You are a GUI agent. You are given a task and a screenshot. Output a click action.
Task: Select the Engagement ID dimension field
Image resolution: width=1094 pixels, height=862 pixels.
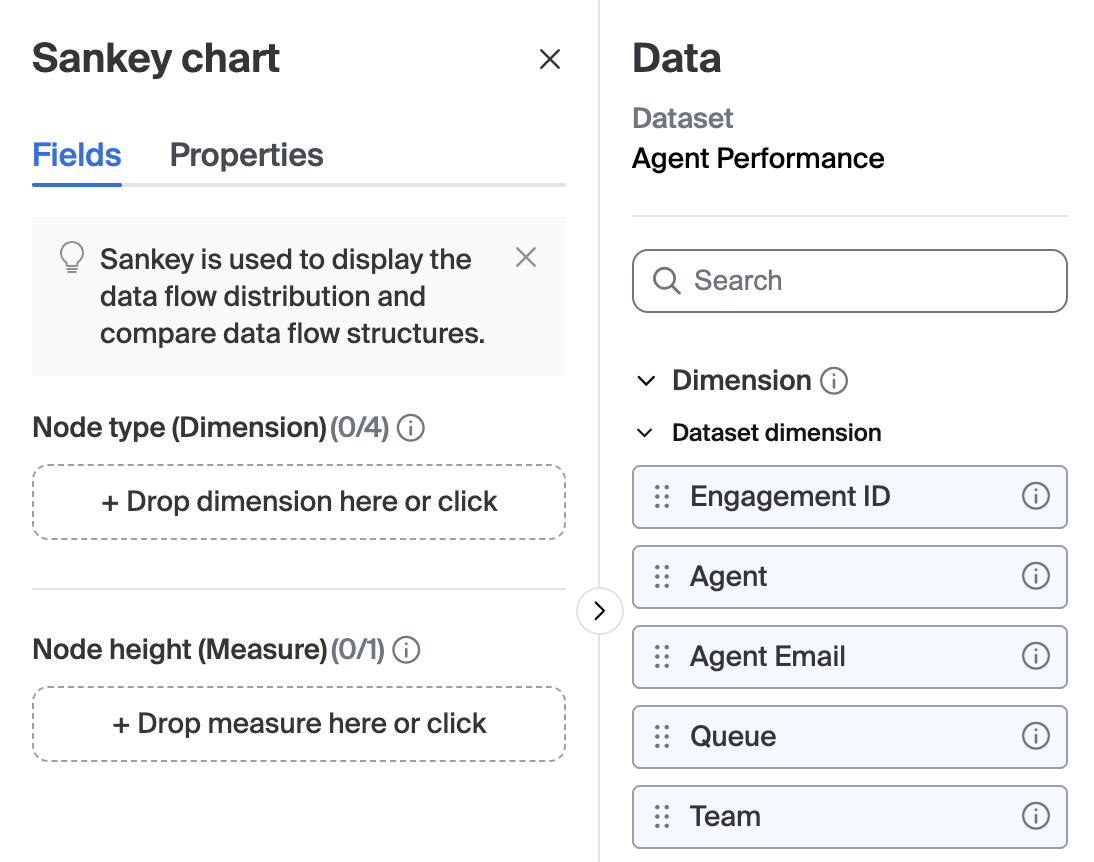point(790,496)
